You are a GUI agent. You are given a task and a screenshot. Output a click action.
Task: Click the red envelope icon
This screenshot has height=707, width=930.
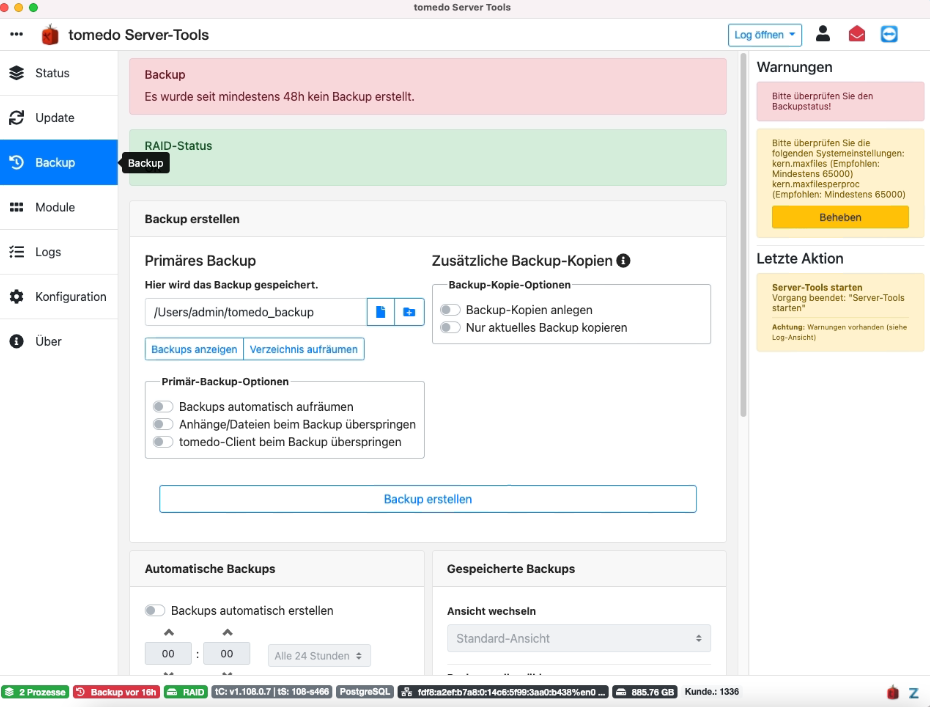pyautogui.click(x=856, y=34)
